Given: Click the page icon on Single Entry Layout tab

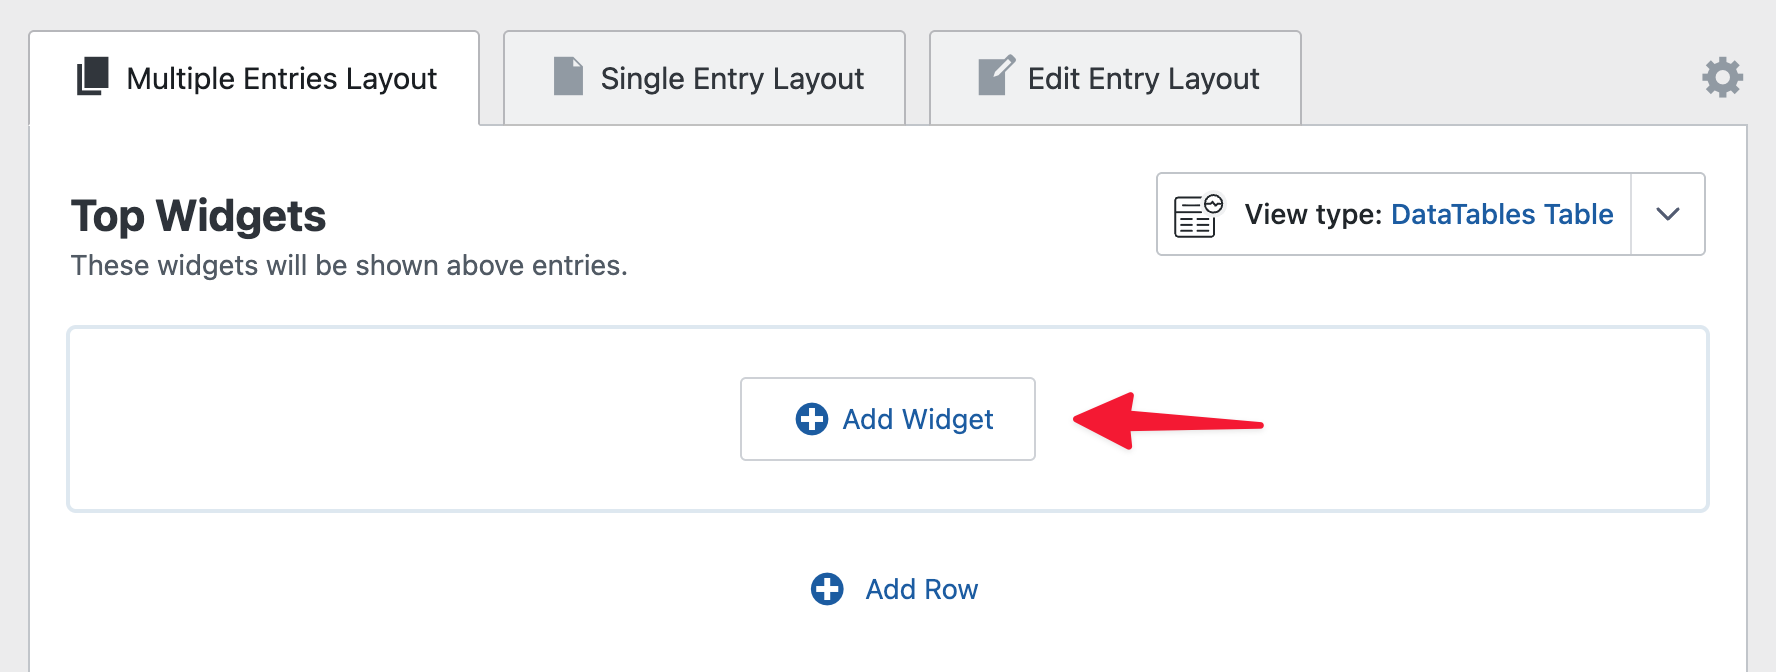Looking at the screenshot, I should click(568, 78).
